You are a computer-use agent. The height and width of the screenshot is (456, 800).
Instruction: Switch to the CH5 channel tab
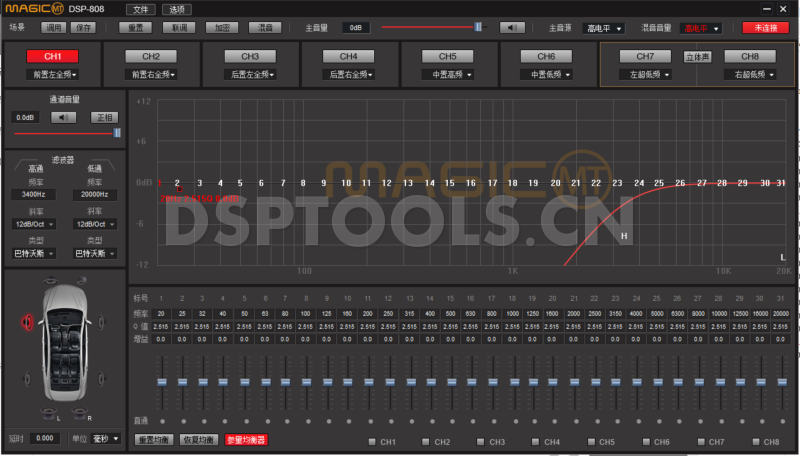point(447,56)
